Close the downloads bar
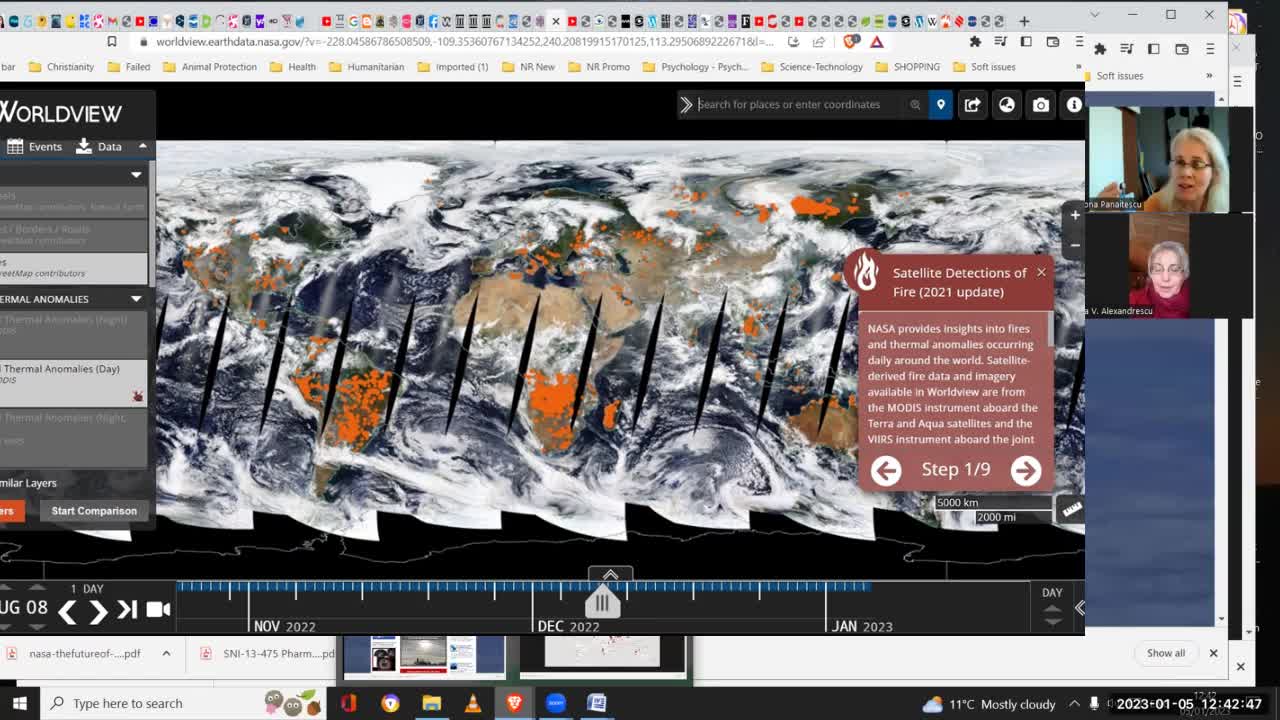The width and height of the screenshot is (1280, 720). point(1213,653)
